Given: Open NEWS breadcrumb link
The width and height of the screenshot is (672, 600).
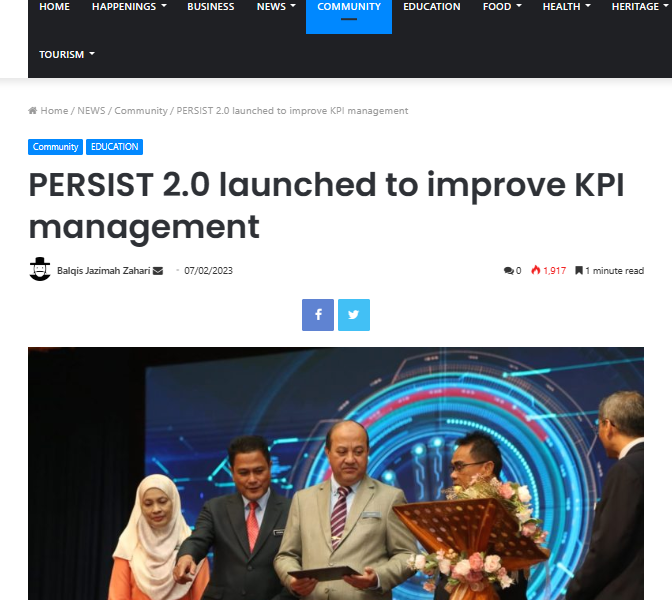Looking at the screenshot, I should click(91, 111).
